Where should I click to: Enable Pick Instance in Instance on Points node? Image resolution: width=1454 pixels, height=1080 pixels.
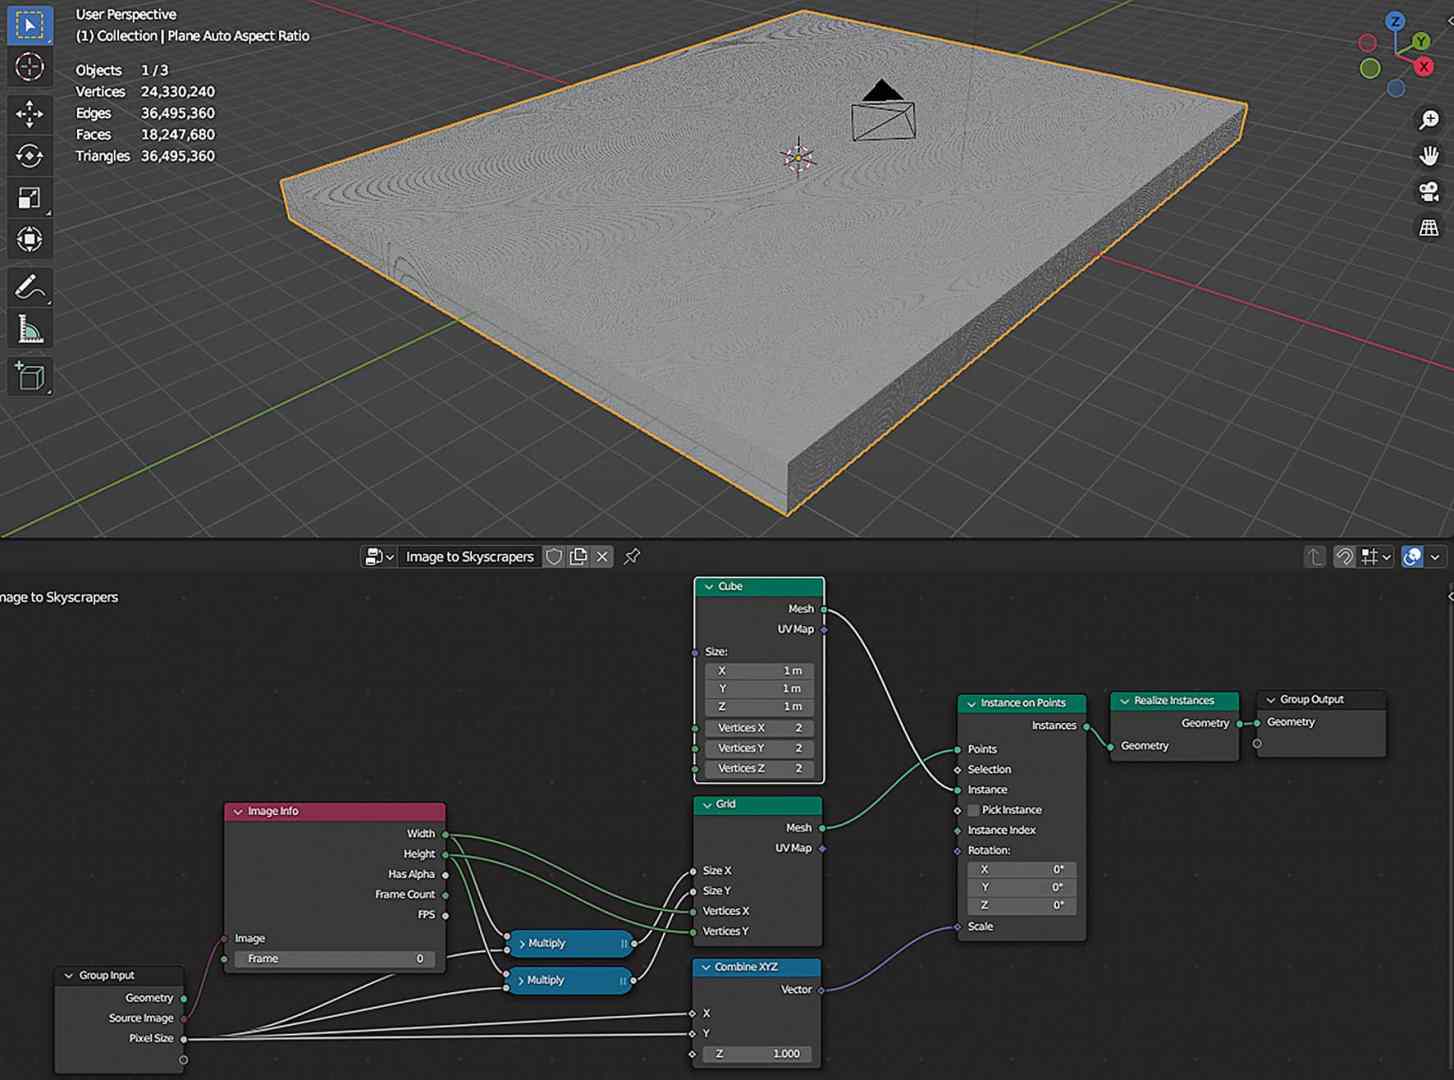[x=973, y=810]
